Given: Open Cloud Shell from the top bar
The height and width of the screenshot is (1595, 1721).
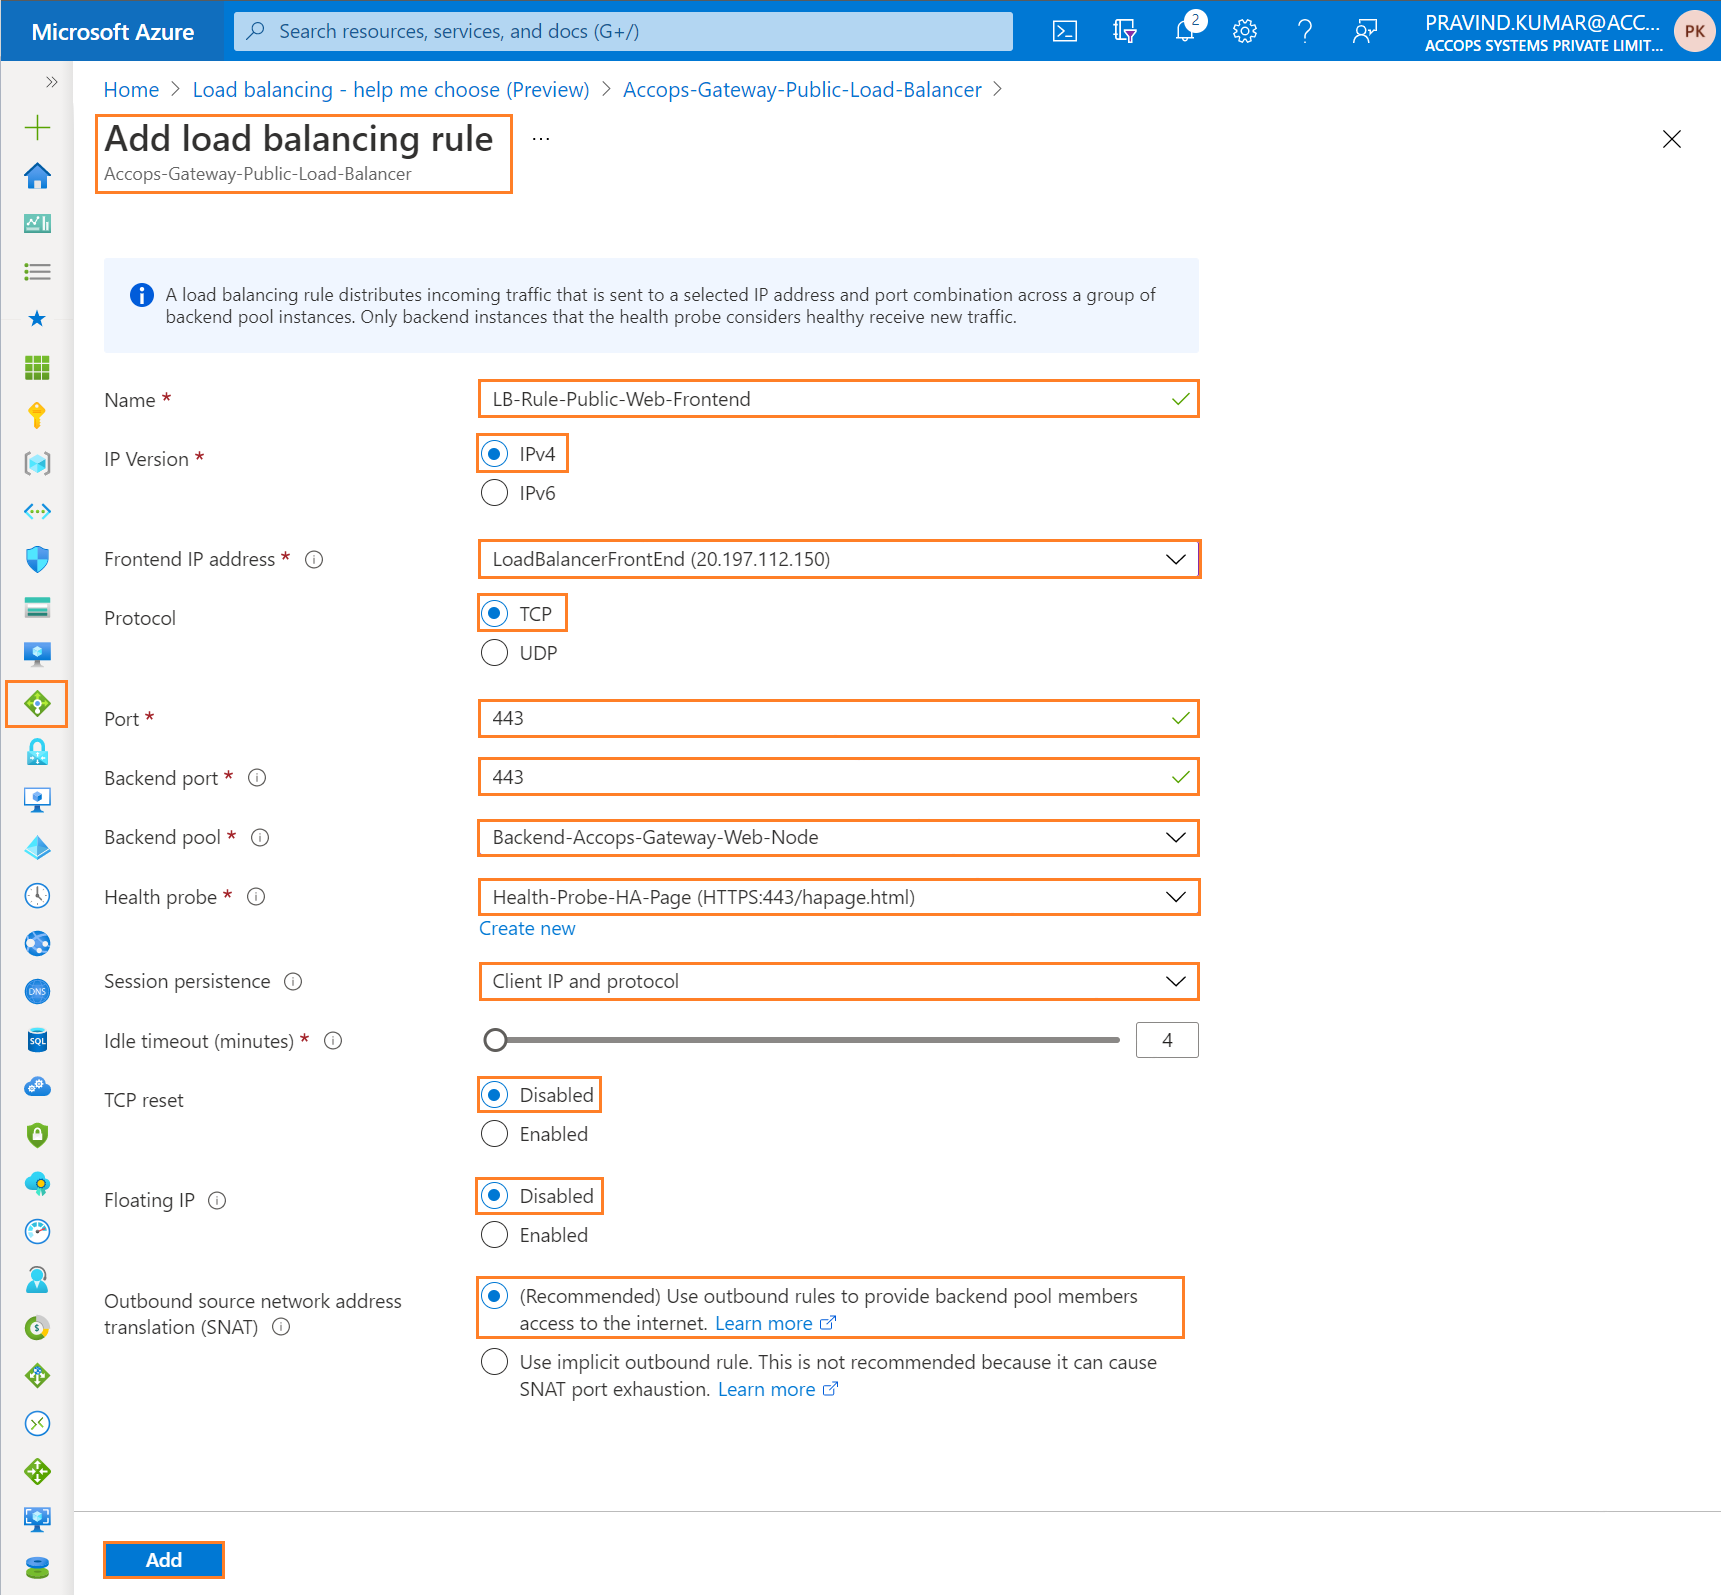Looking at the screenshot, I should [x=1065, y=31].
